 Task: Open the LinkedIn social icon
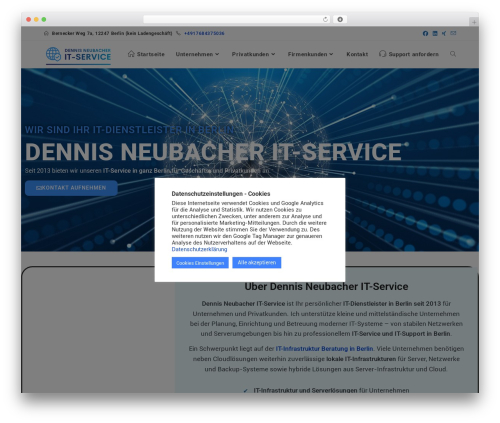[435, 33]
